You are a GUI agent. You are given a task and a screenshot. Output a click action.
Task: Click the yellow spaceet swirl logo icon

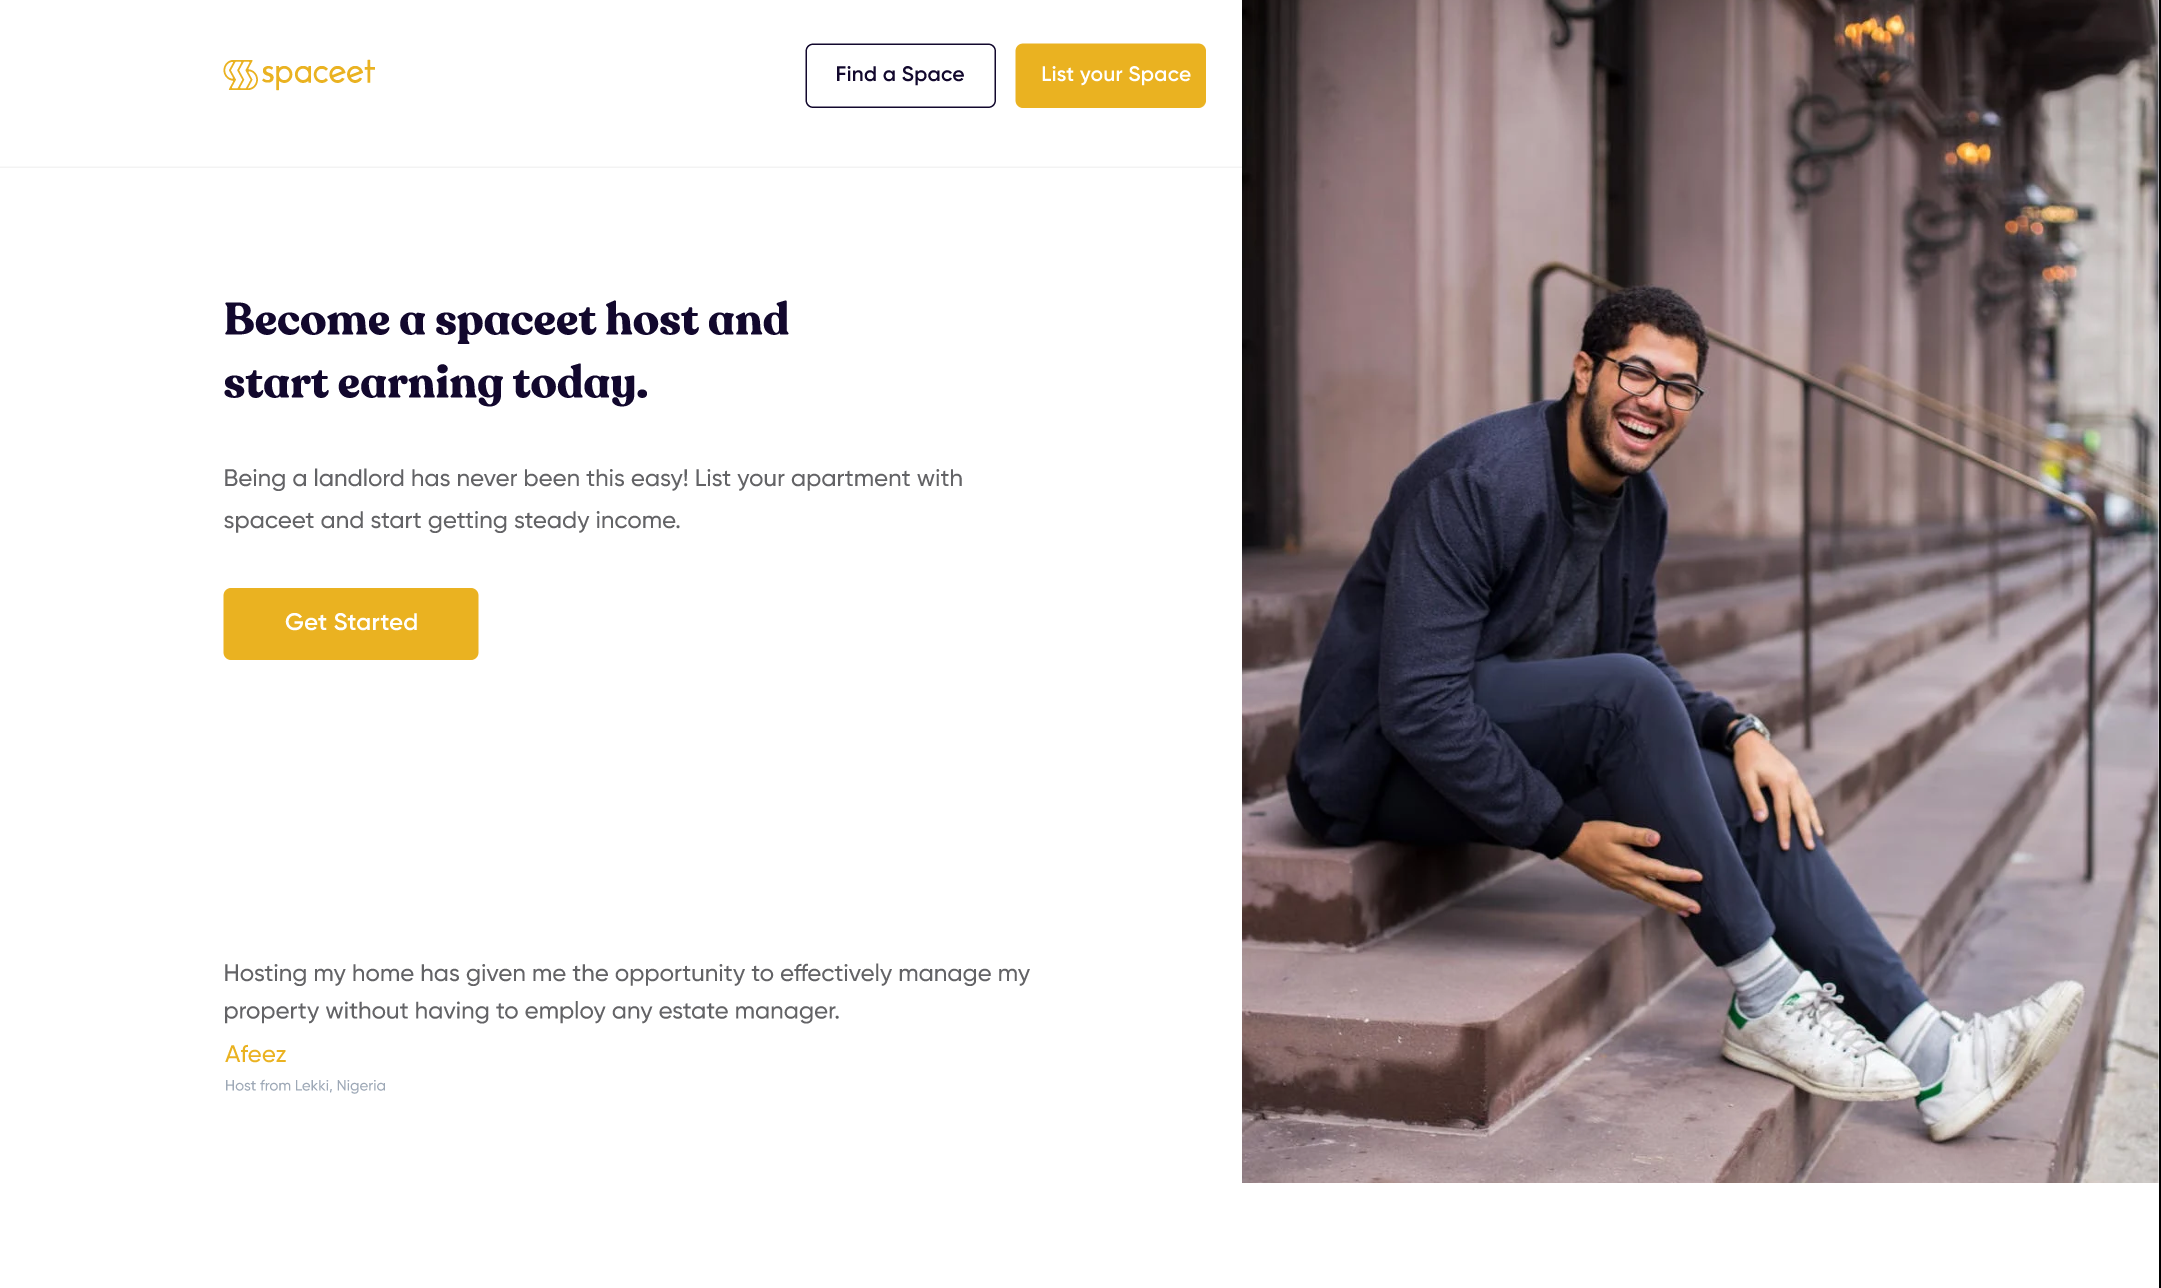pos(239,72)
